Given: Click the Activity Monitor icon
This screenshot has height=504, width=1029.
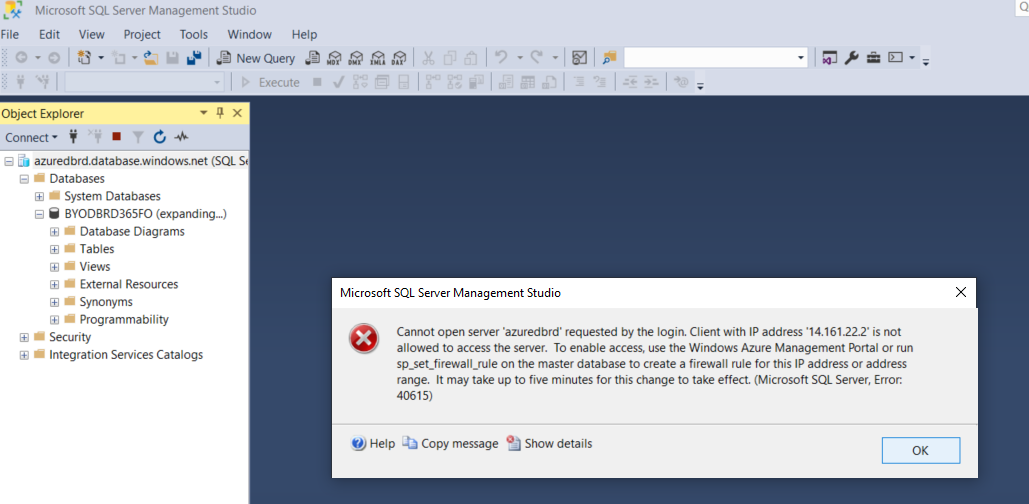Looking at the screenshot, I should tap(579, 58).
